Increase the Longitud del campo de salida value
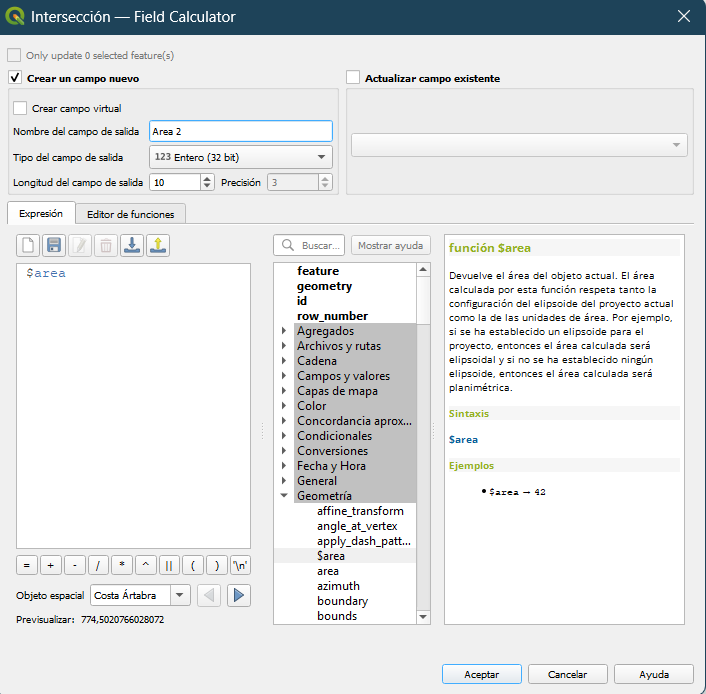 [x=207, y=178]
